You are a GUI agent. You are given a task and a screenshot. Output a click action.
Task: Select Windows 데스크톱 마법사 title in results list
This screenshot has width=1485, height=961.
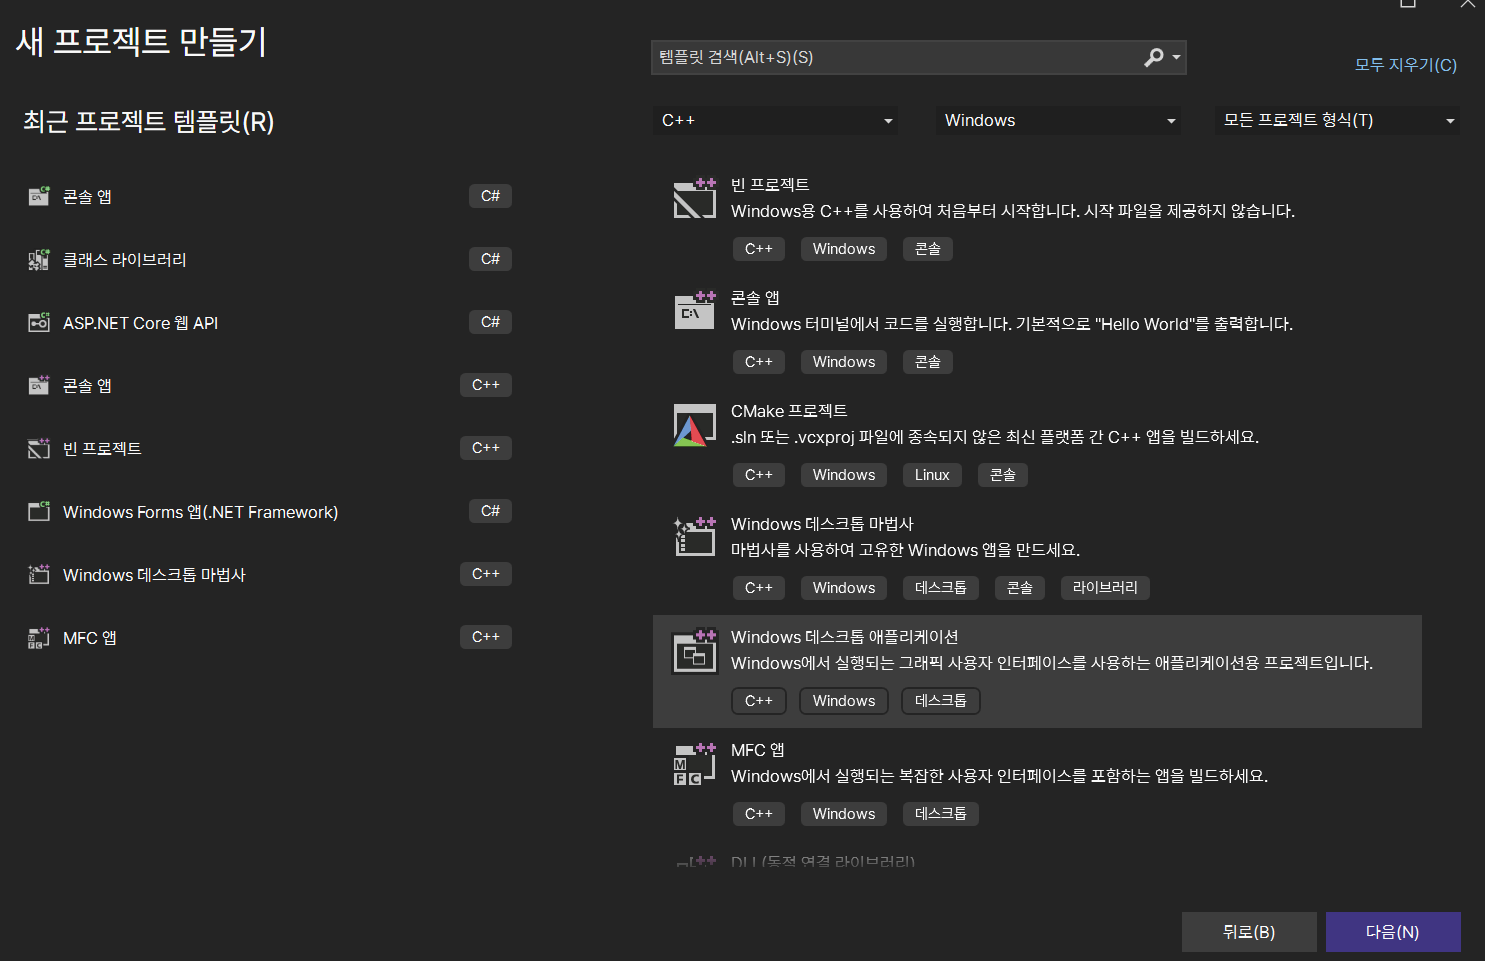(822, 524)
